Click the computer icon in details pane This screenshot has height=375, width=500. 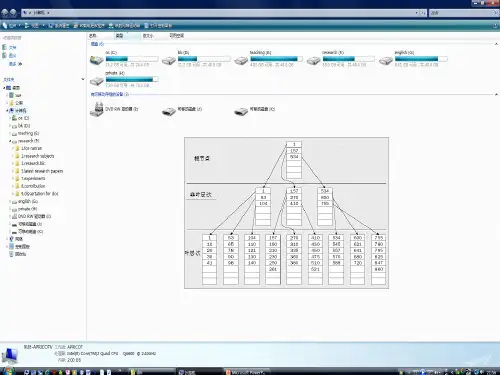(10, 355)
